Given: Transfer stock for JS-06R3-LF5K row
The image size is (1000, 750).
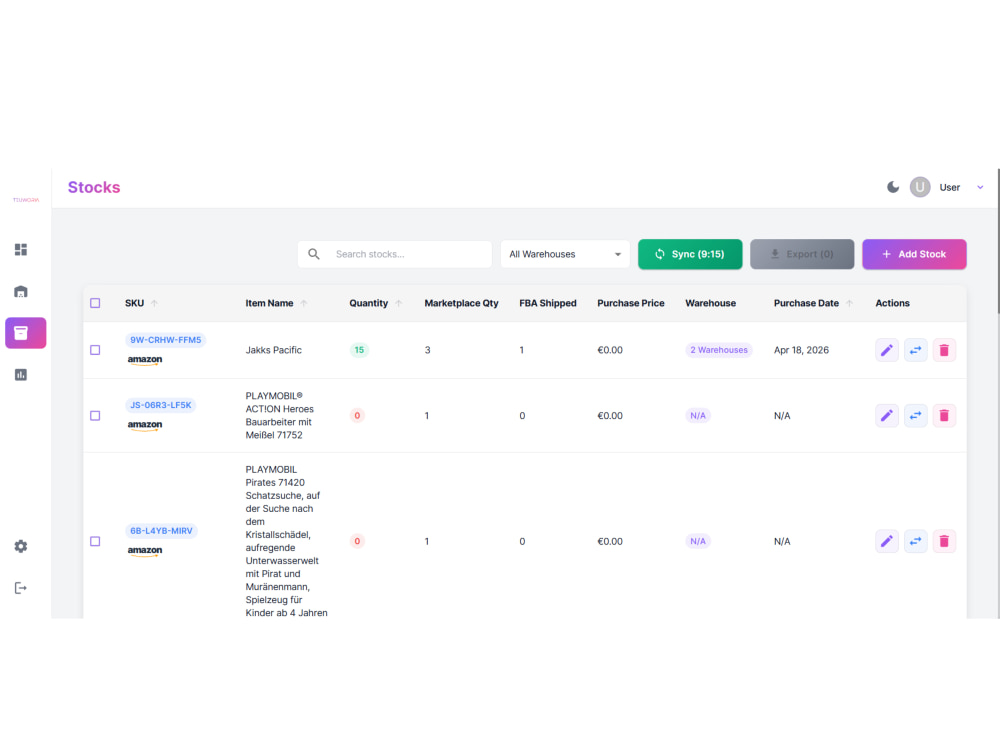Looking at the screenshot, I should [915, 416].
